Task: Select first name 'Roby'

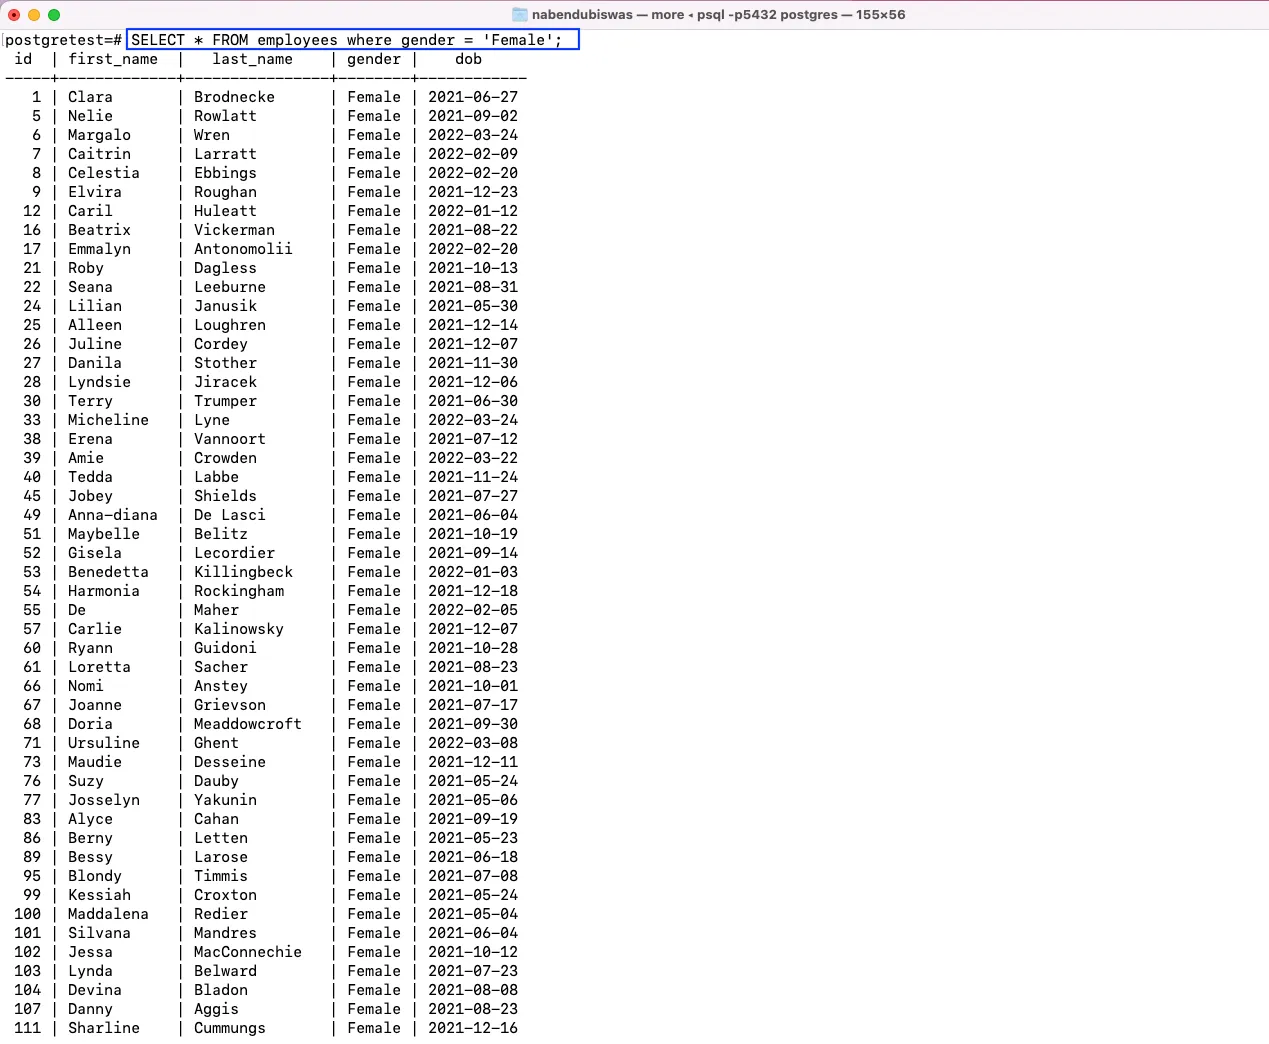Action: click(x=86, y=268)
